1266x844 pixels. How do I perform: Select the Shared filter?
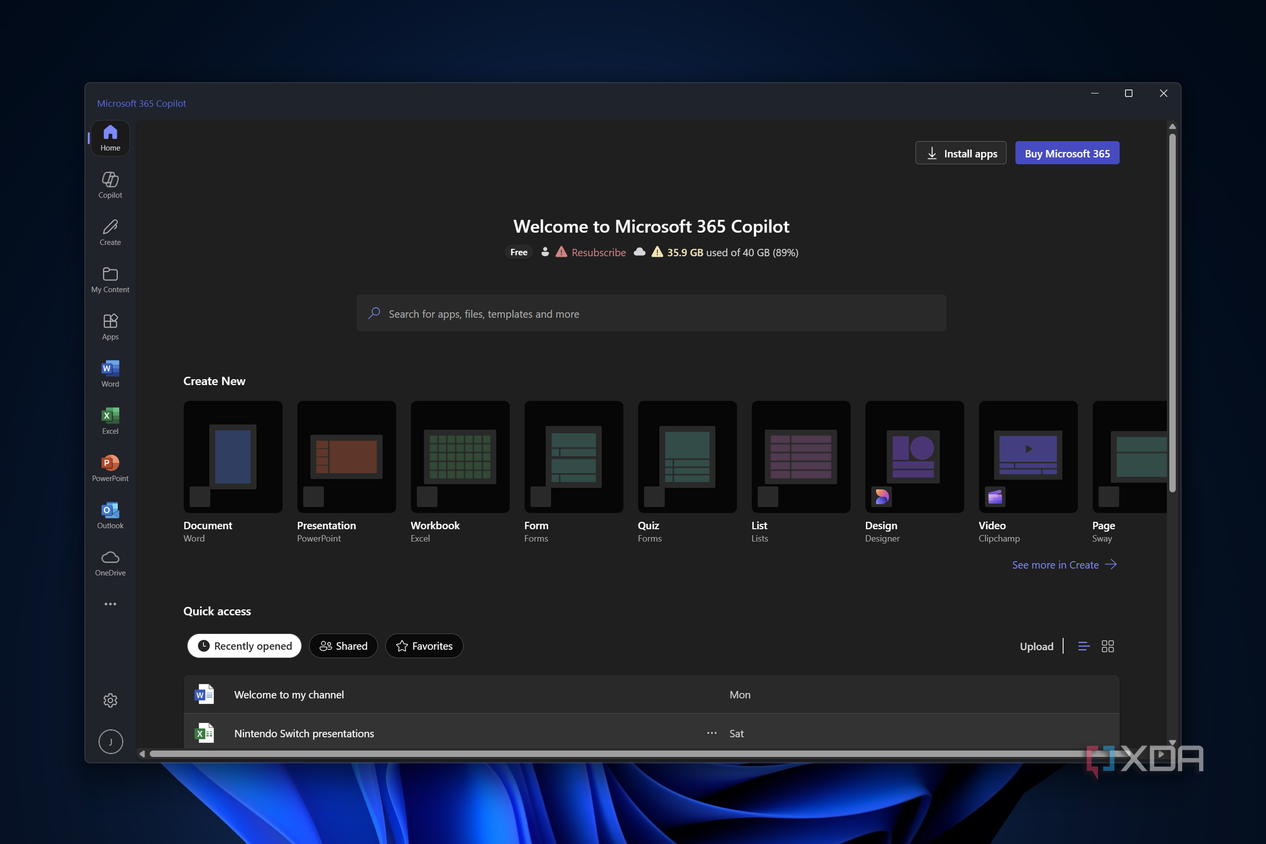343,646
